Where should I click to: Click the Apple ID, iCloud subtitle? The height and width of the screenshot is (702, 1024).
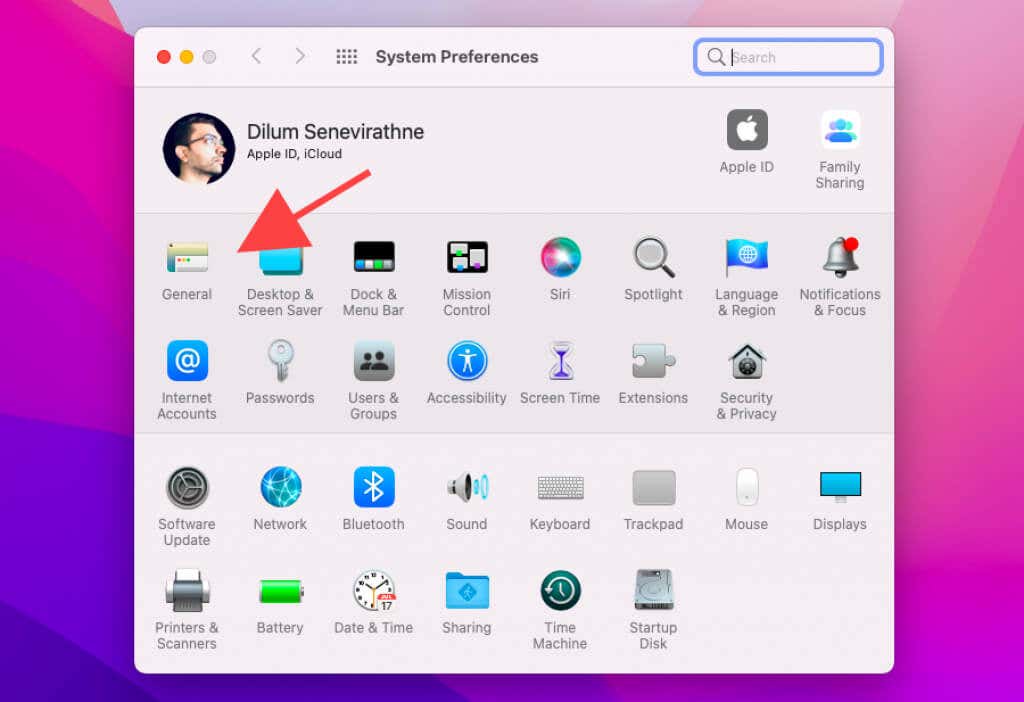point(295,153)
